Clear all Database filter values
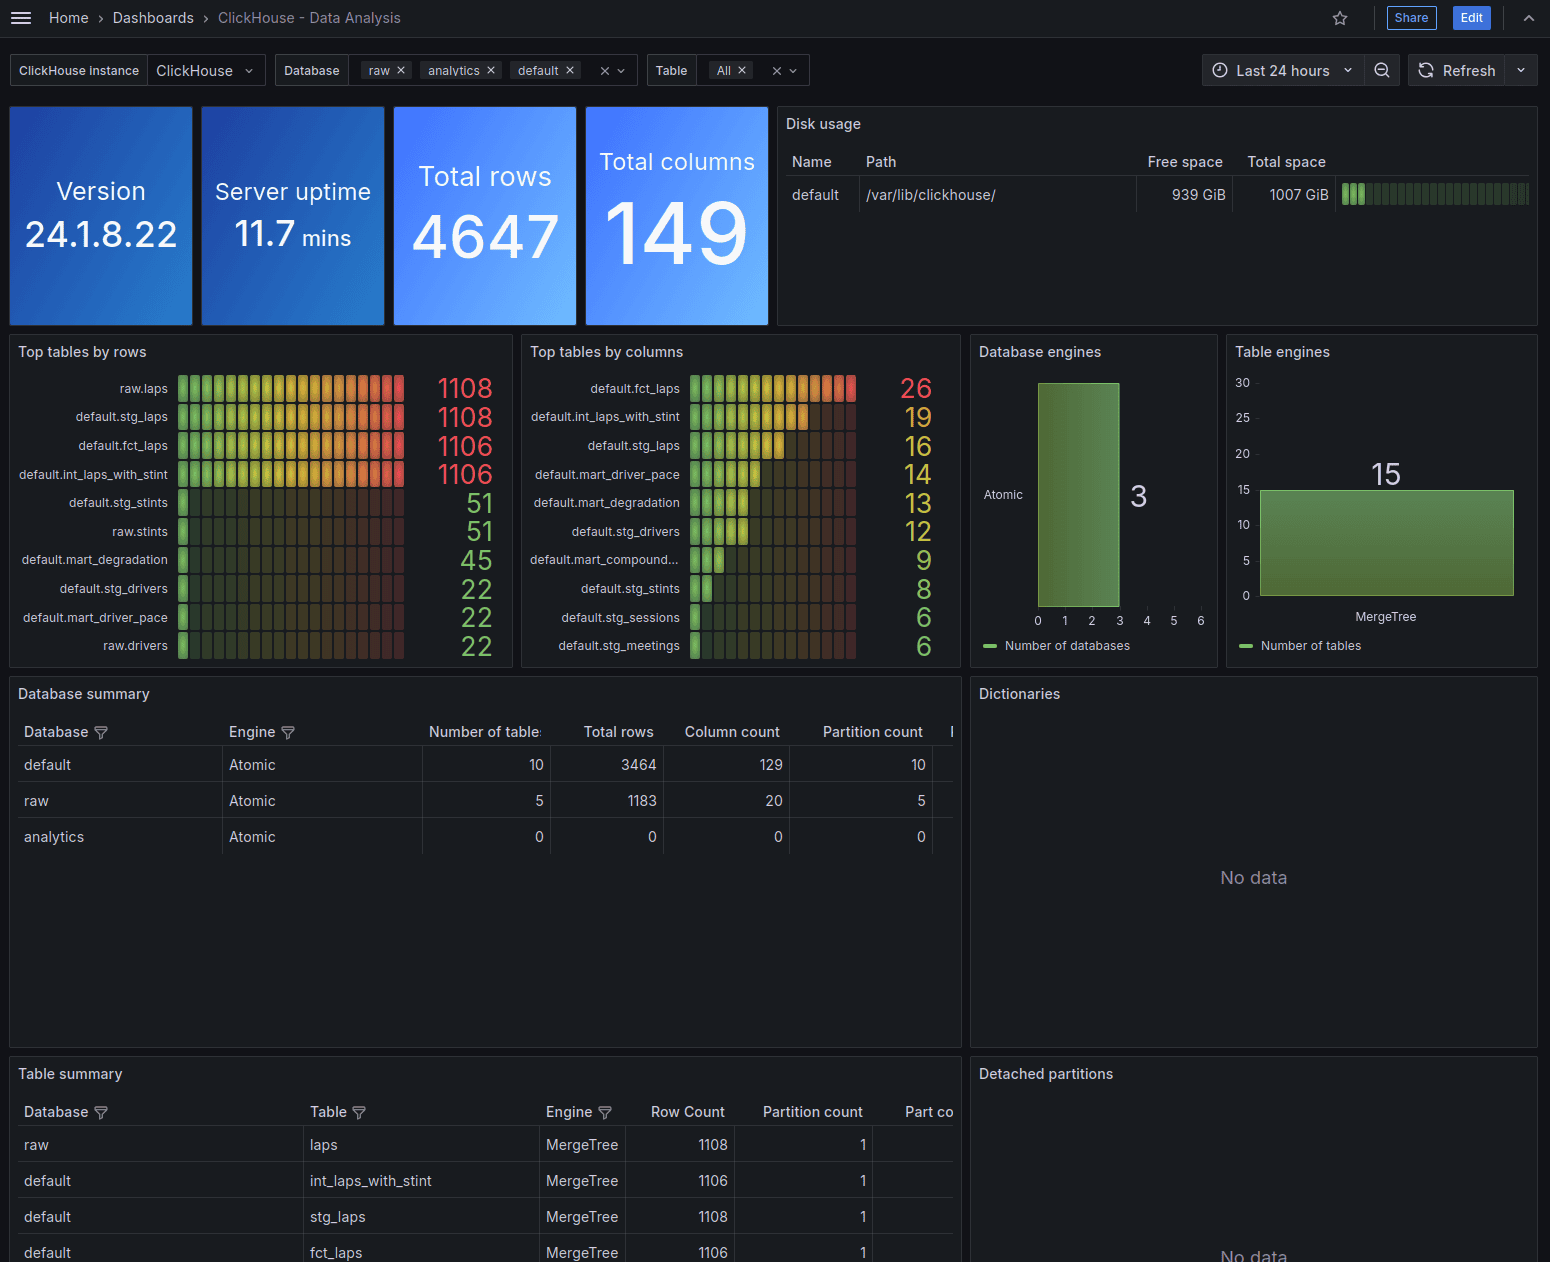The width and height of the screenshot is (1550, 1262). [x=604, y=71]
